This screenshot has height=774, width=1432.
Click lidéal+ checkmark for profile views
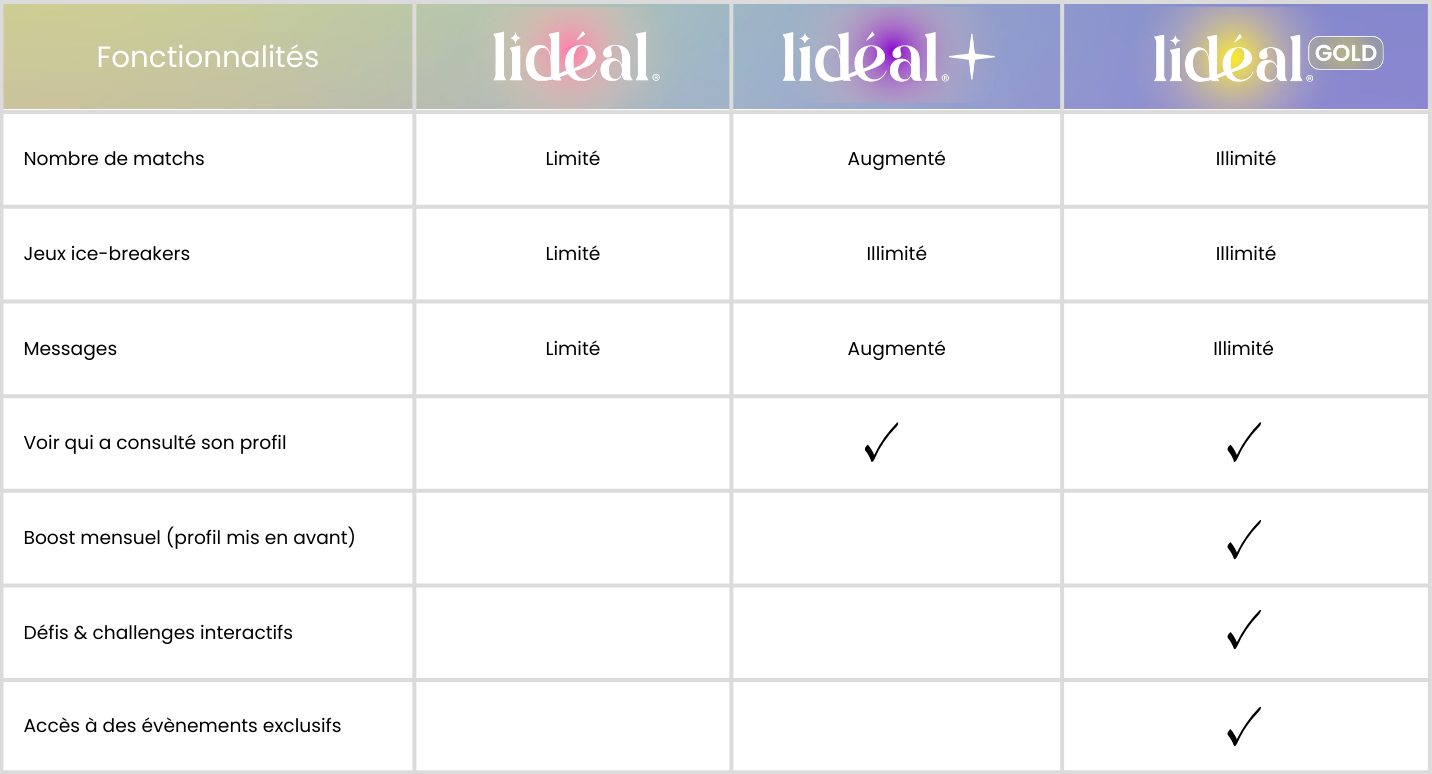click(881, 442)
